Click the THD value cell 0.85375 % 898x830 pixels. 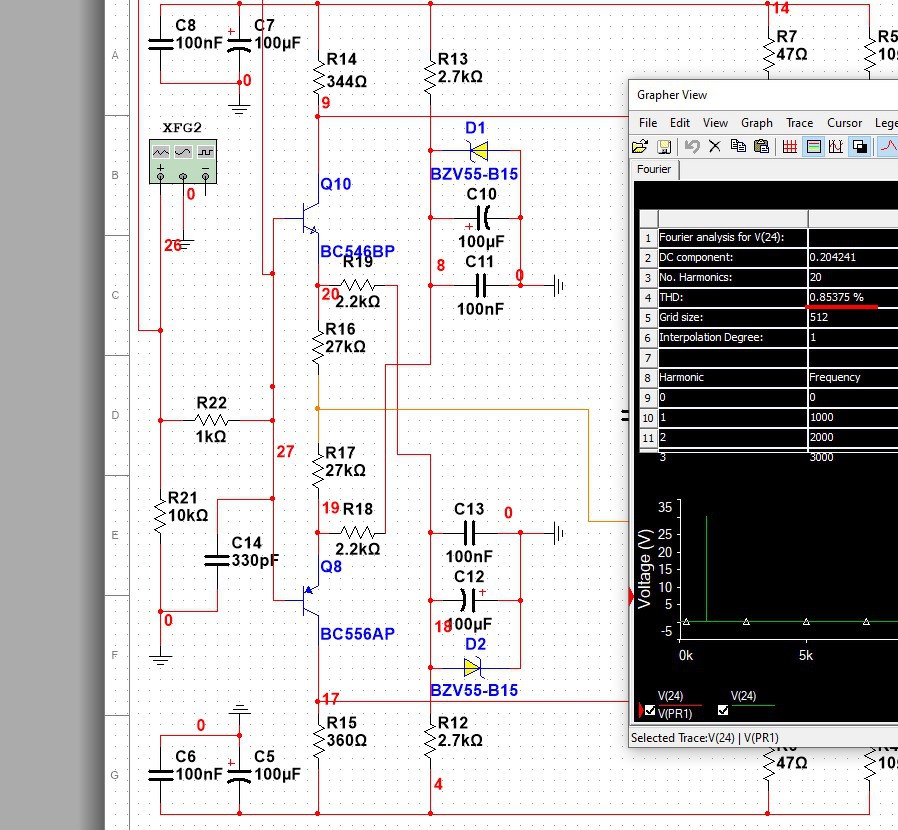tap(836, 297)
